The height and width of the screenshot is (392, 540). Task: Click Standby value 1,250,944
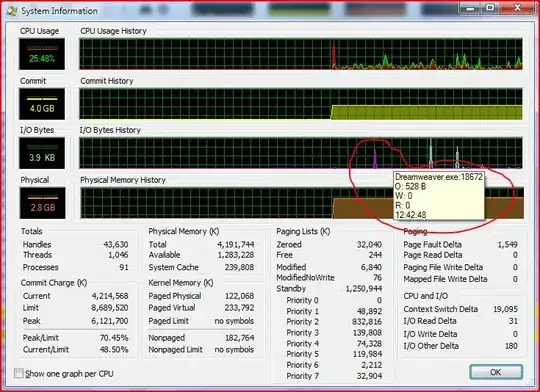click(x=364, y=289)
